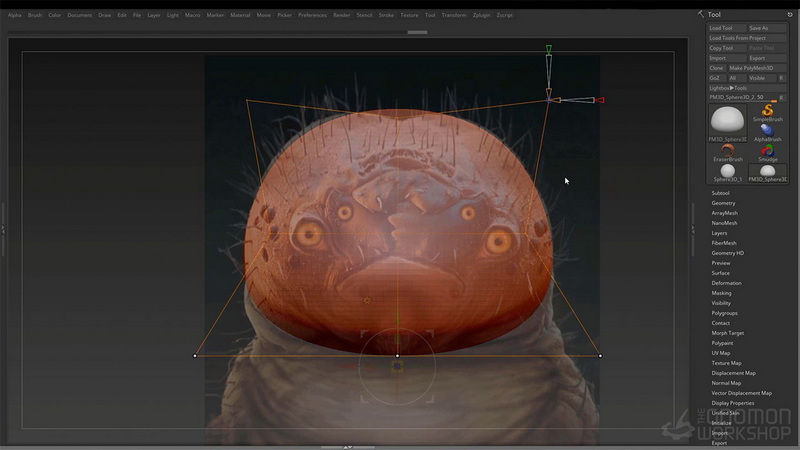
Task: Click the green gizmo arrow cone
Action: (548, 49)
